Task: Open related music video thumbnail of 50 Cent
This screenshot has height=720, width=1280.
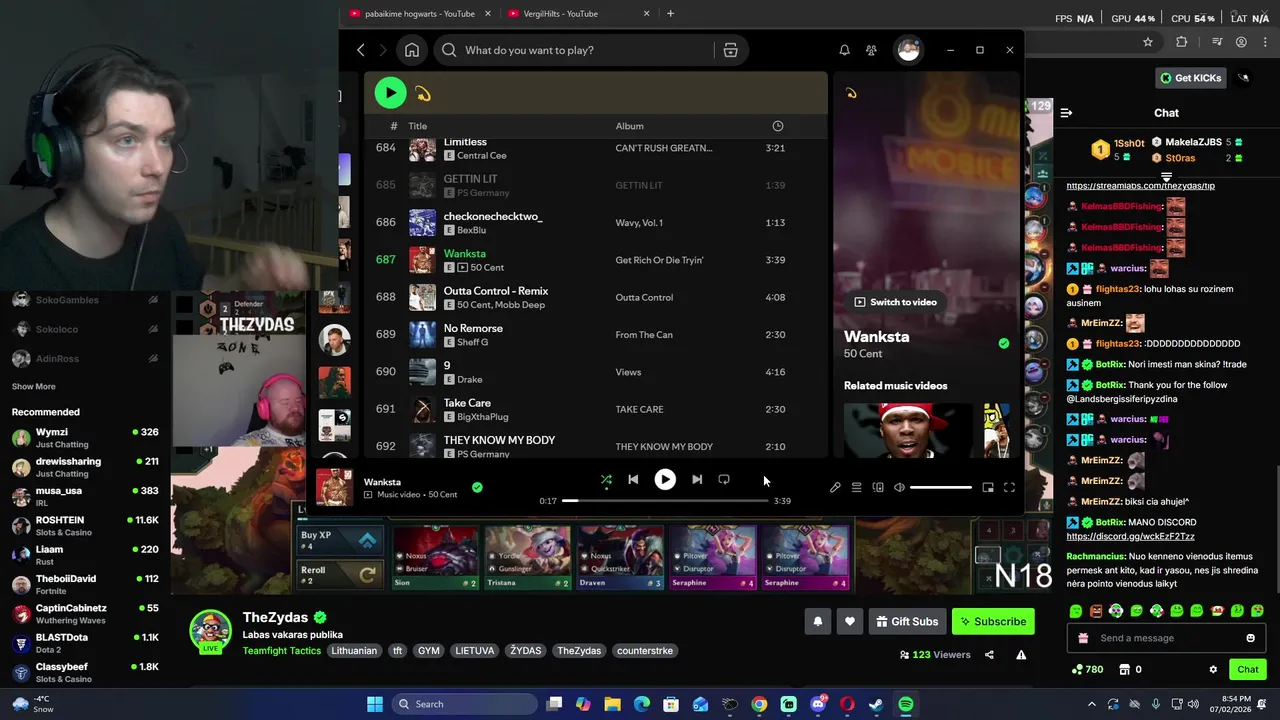Action: [907, 430]
